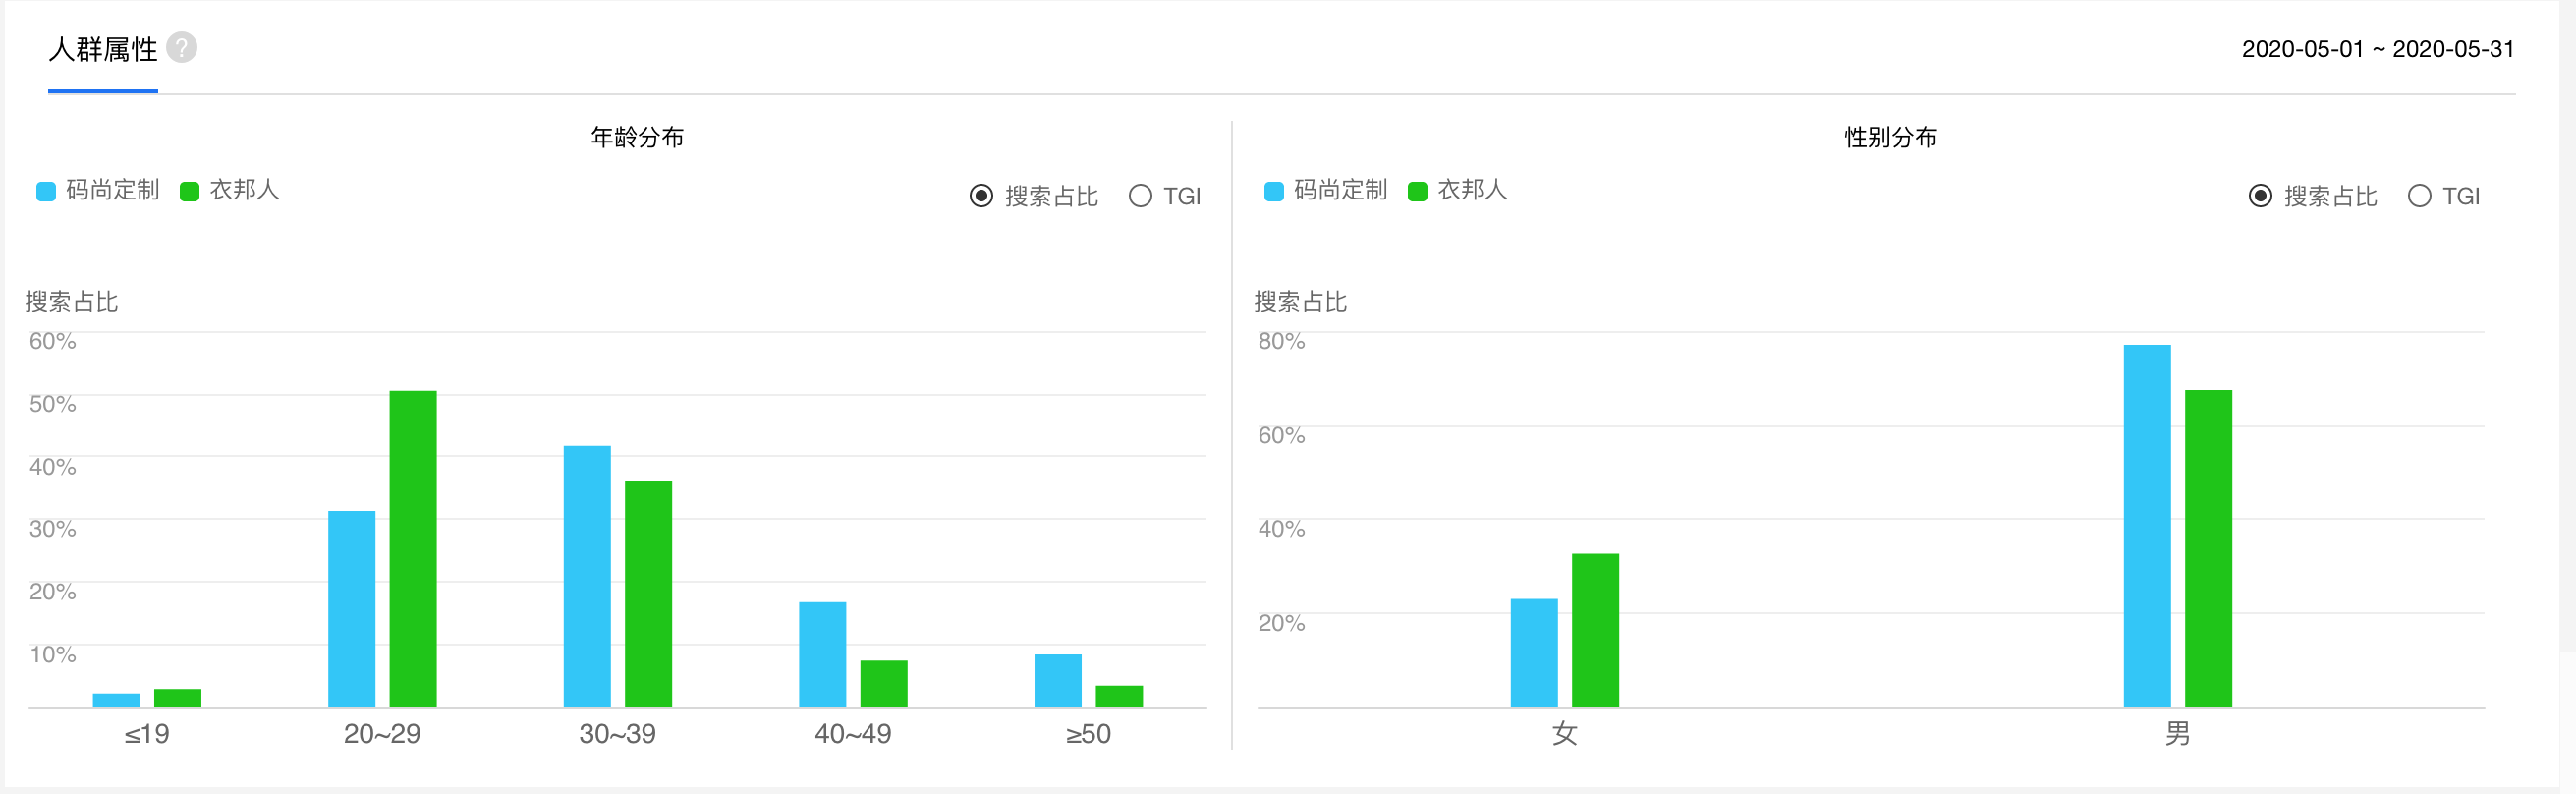Viewport: 2576px width, 794px height.
Task: Switch to the 人群属性 tab
Action: (103, 49)
